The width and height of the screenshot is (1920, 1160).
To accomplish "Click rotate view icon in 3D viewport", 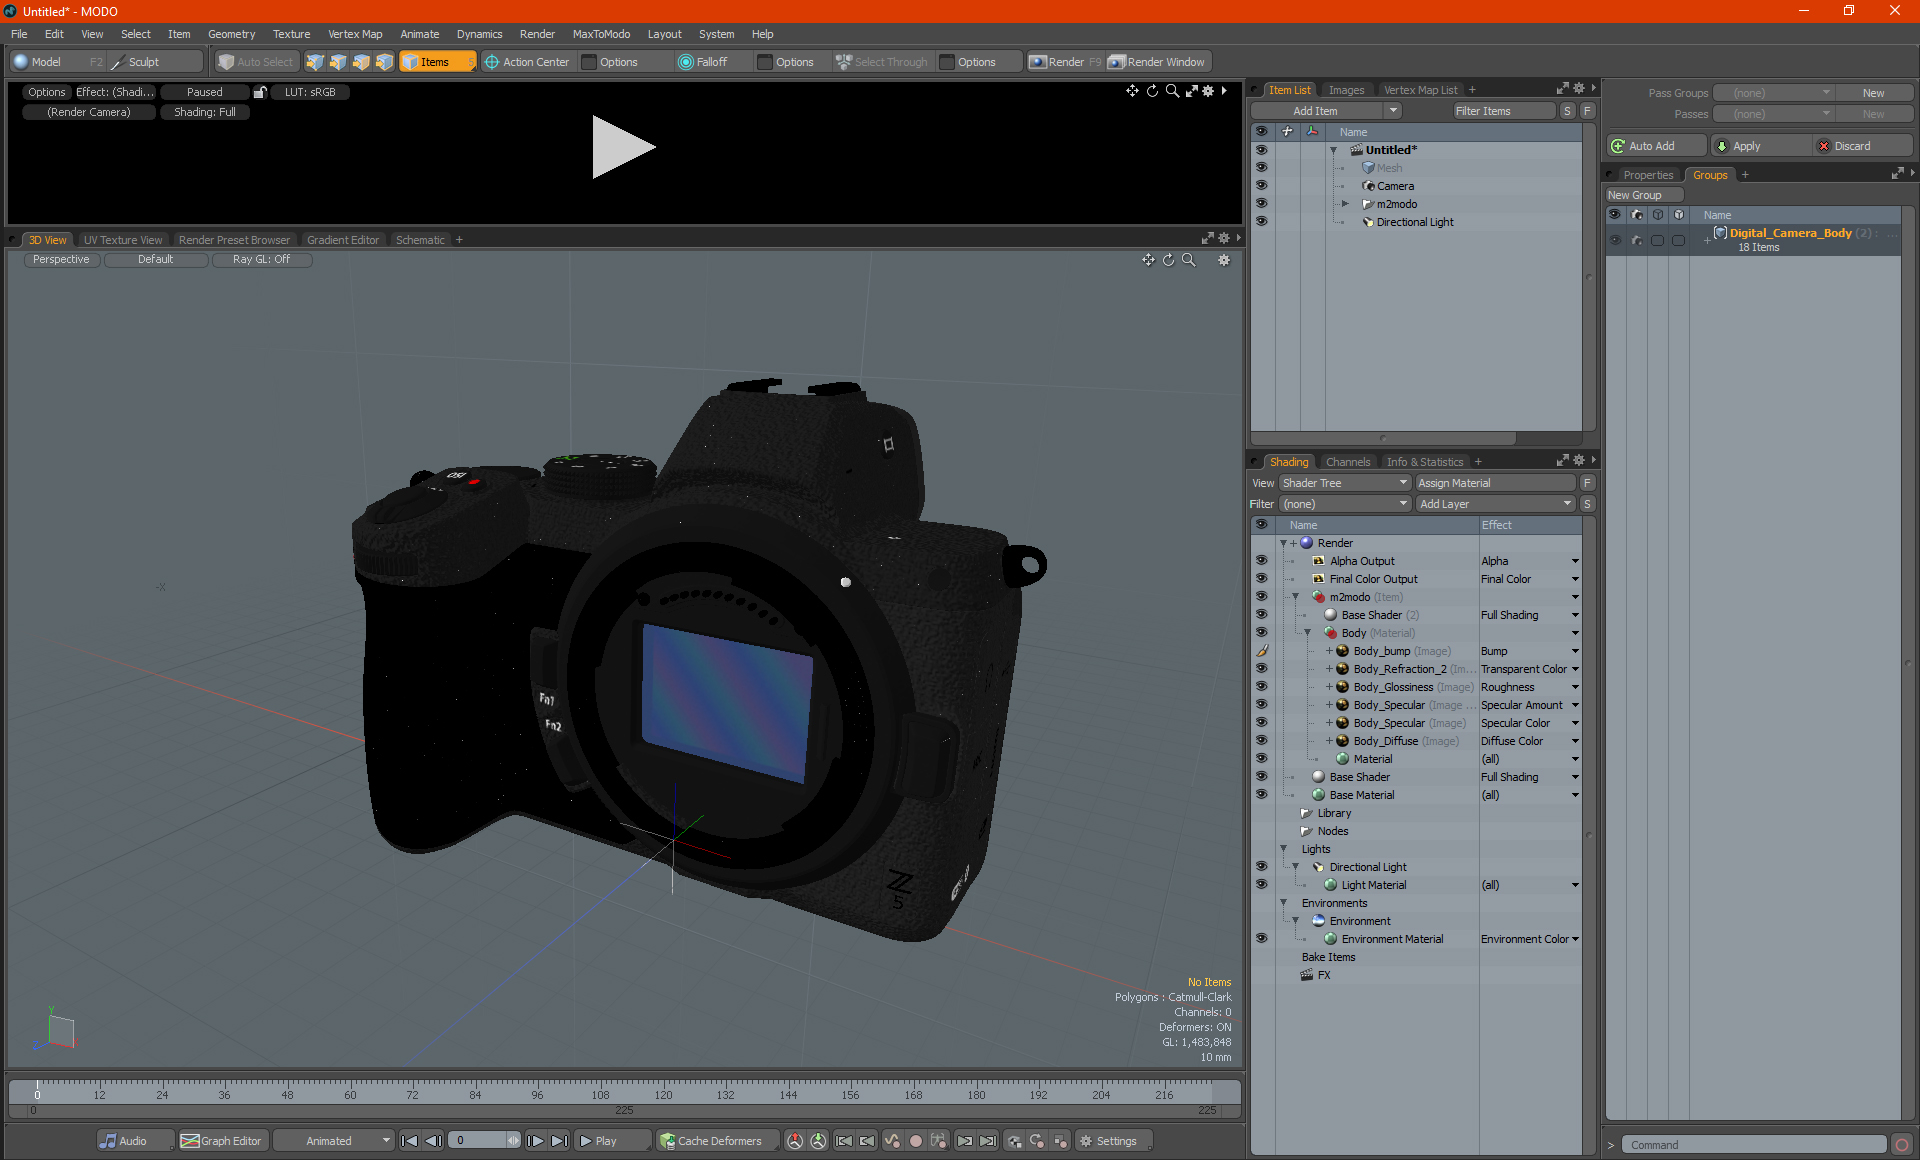I will point(1168,260).
